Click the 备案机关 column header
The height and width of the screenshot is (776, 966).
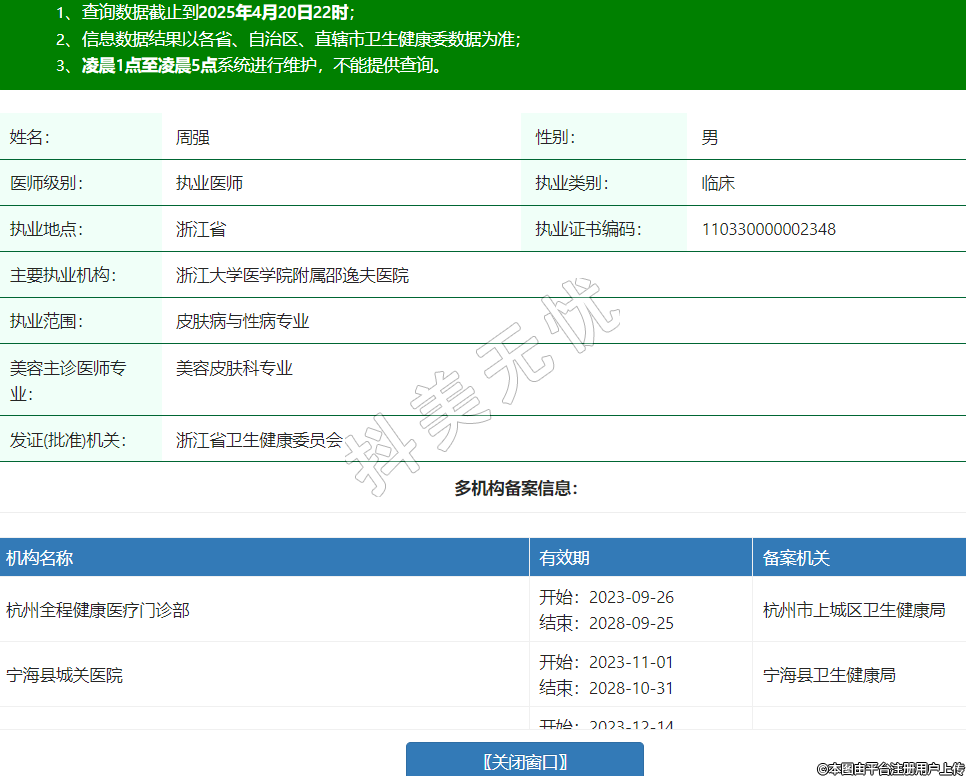point(796,558)
